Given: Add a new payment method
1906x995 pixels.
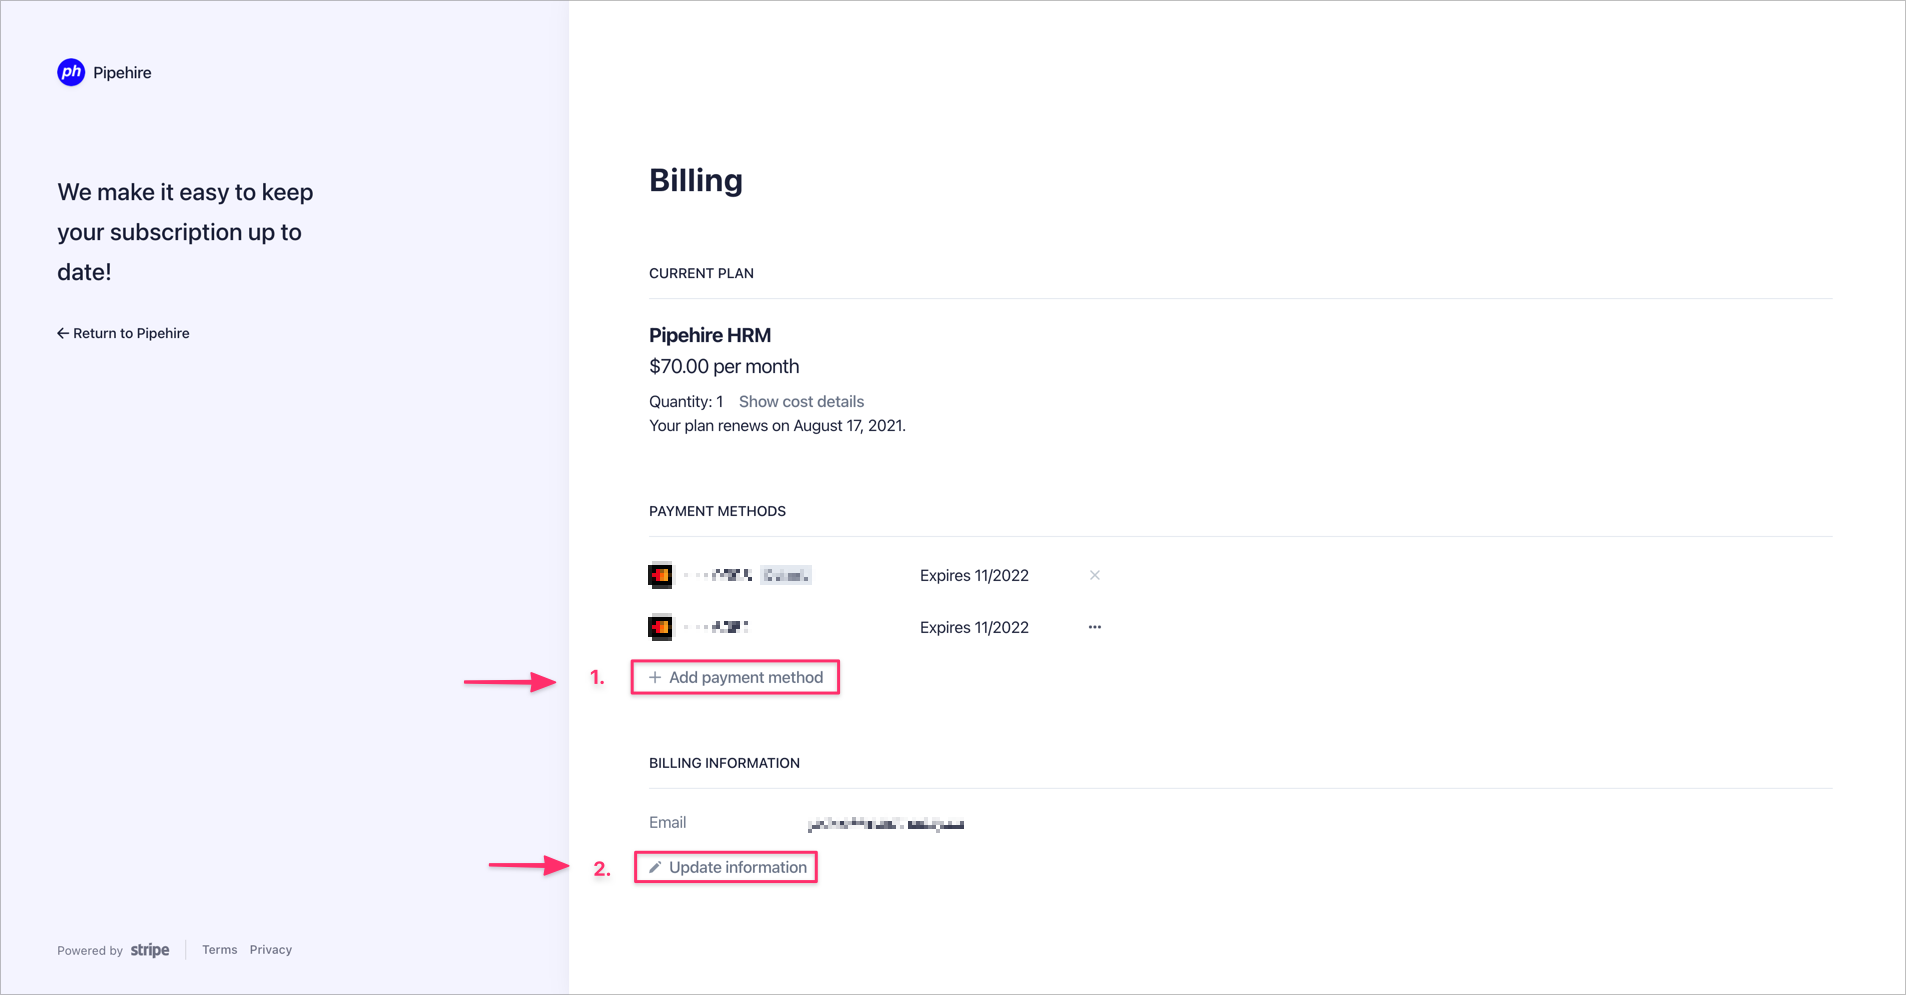Looking at the screenshot, I should click(736, 677).
